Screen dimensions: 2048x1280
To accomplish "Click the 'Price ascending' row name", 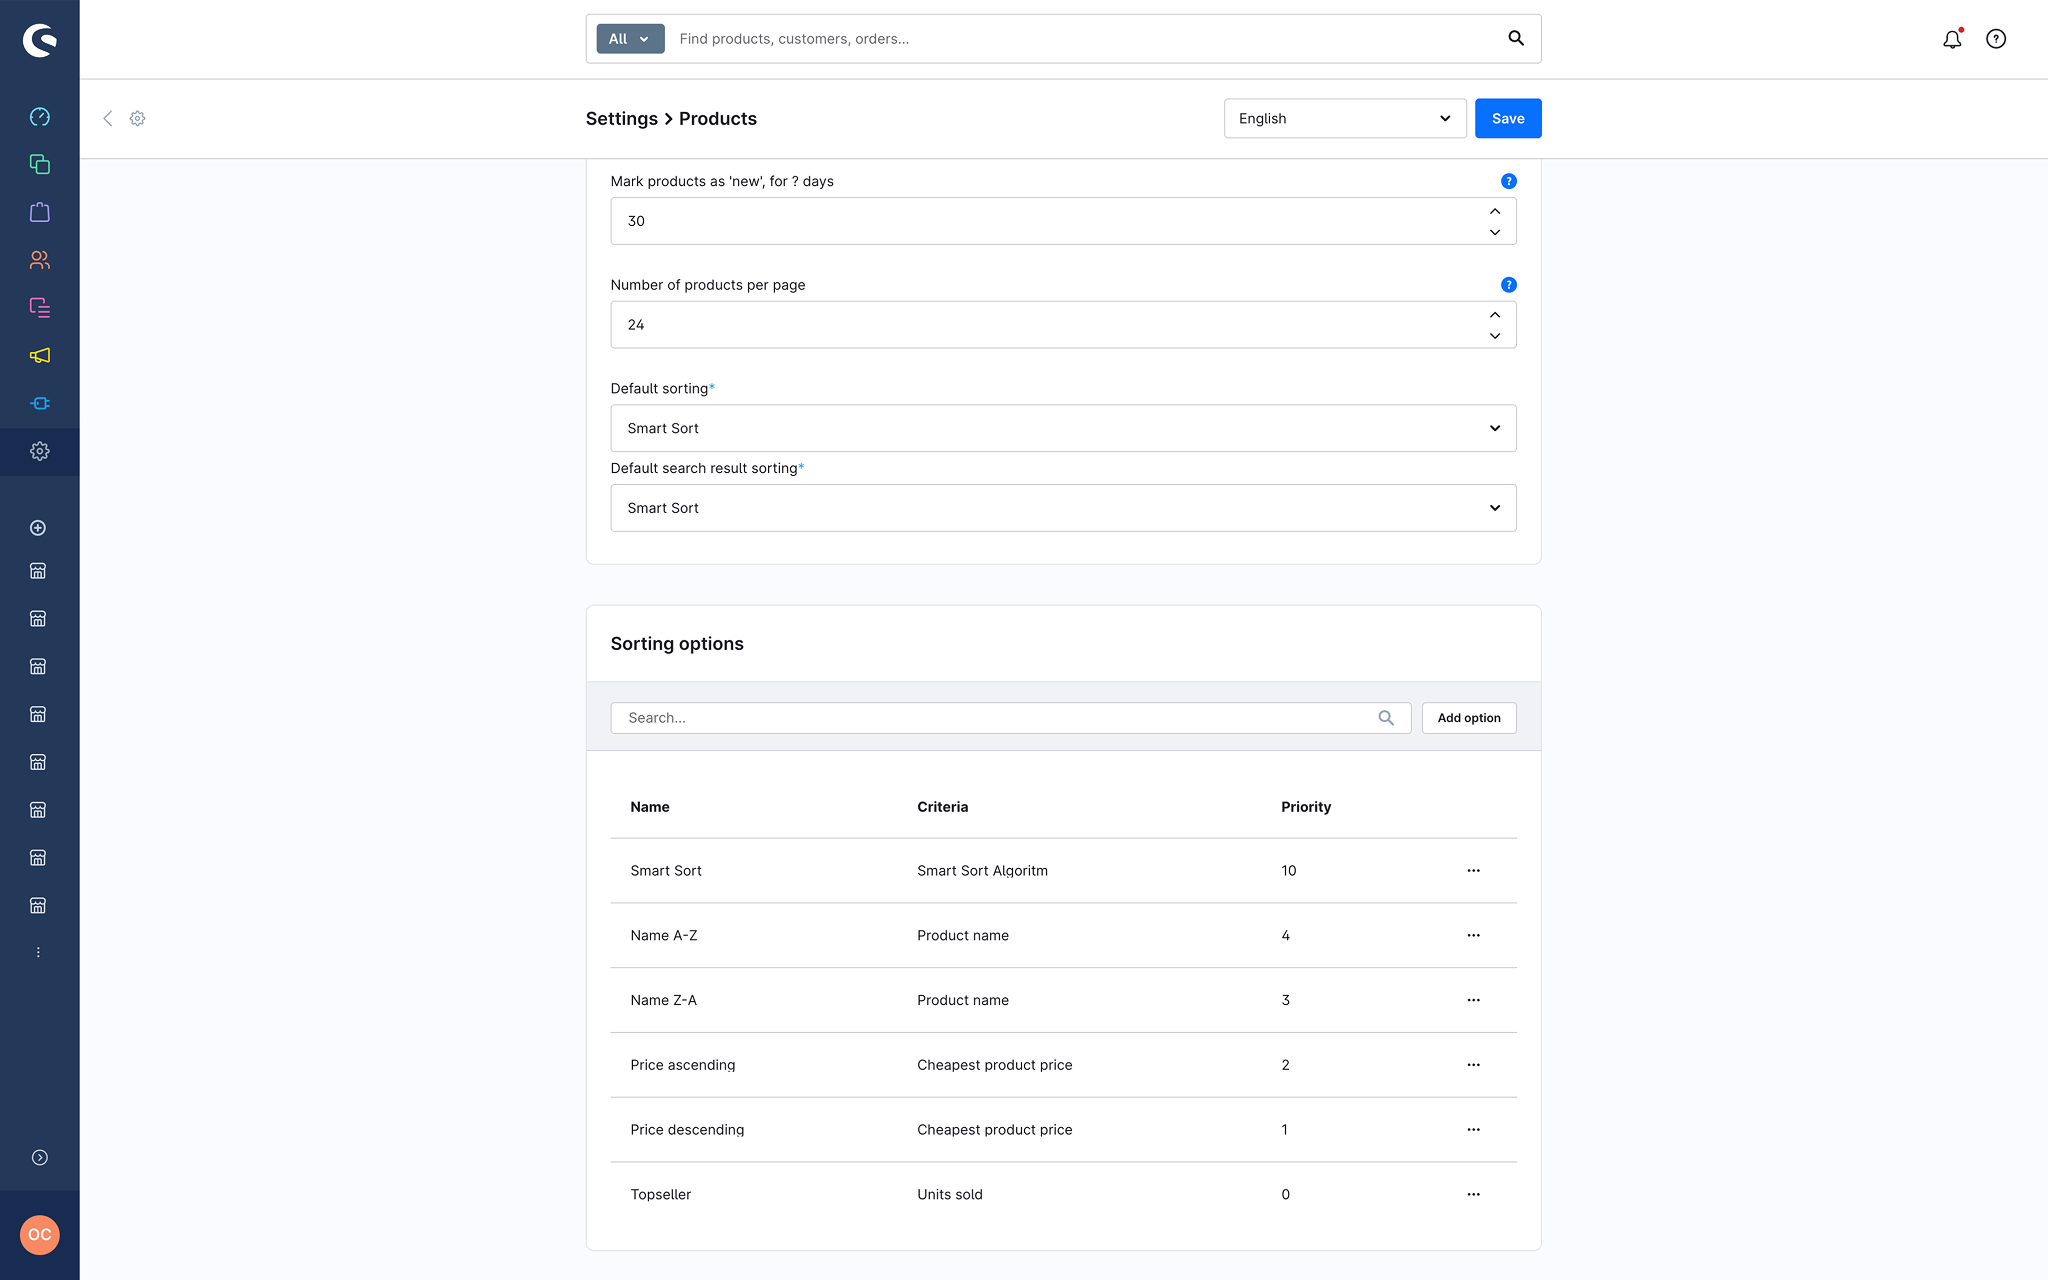I will coord(683,1065).
